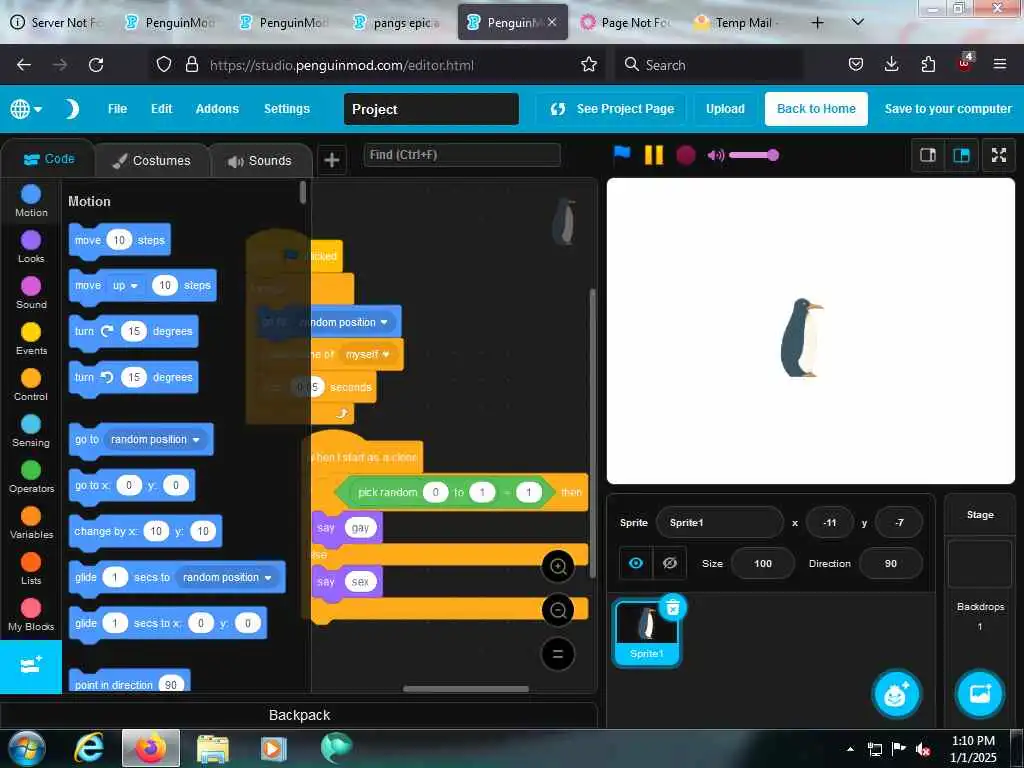
Task: Open Firefox downloads panel
Action: coord(891,64)
